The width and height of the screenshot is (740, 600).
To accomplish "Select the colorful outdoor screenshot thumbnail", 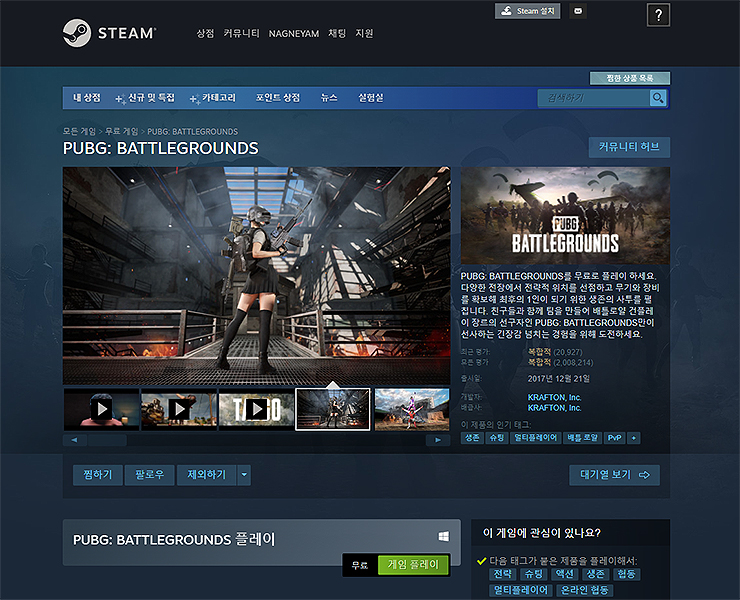I will [412, 409].
